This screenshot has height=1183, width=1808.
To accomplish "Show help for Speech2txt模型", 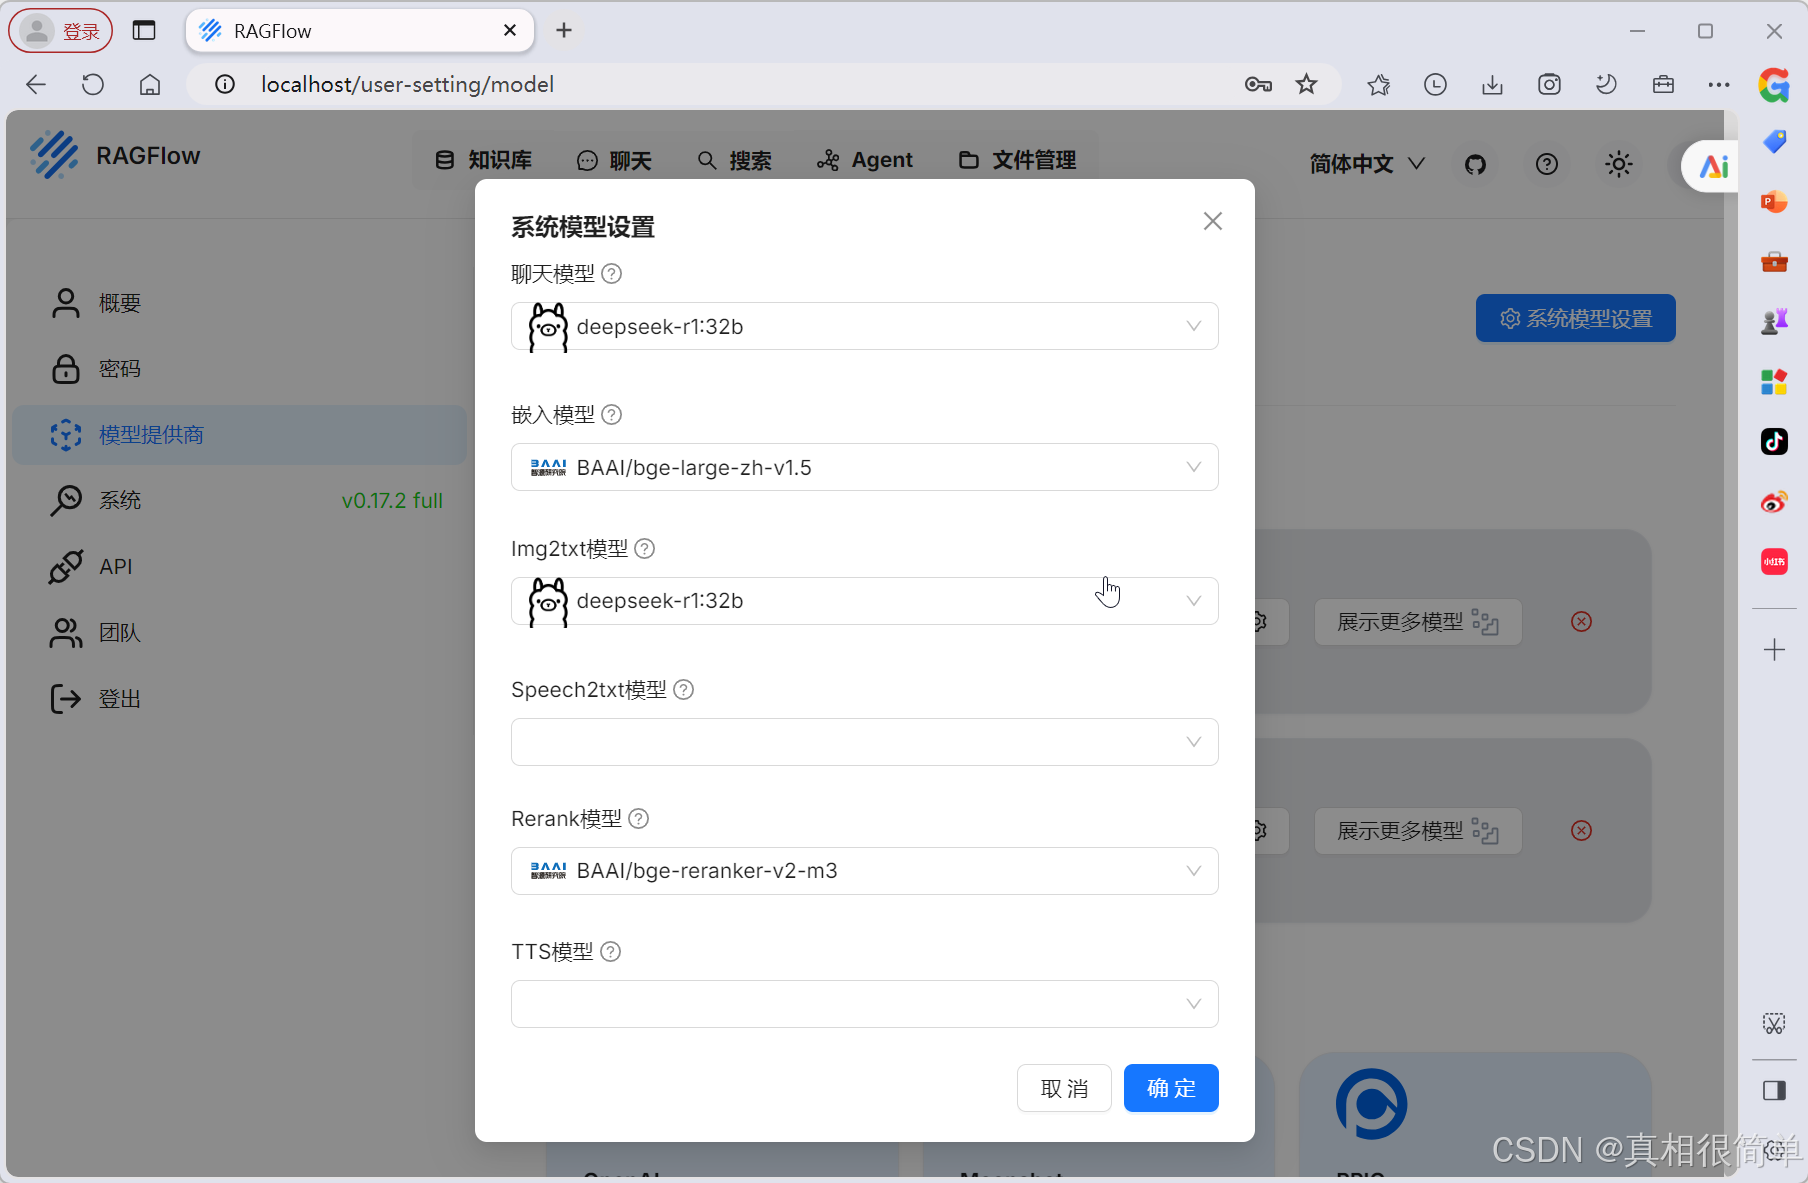I will [684, 690].
